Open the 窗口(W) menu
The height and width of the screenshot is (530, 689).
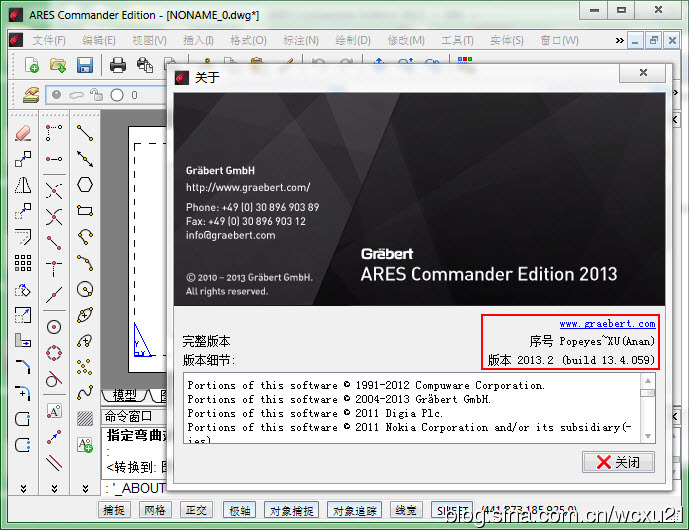pos(559,40)
